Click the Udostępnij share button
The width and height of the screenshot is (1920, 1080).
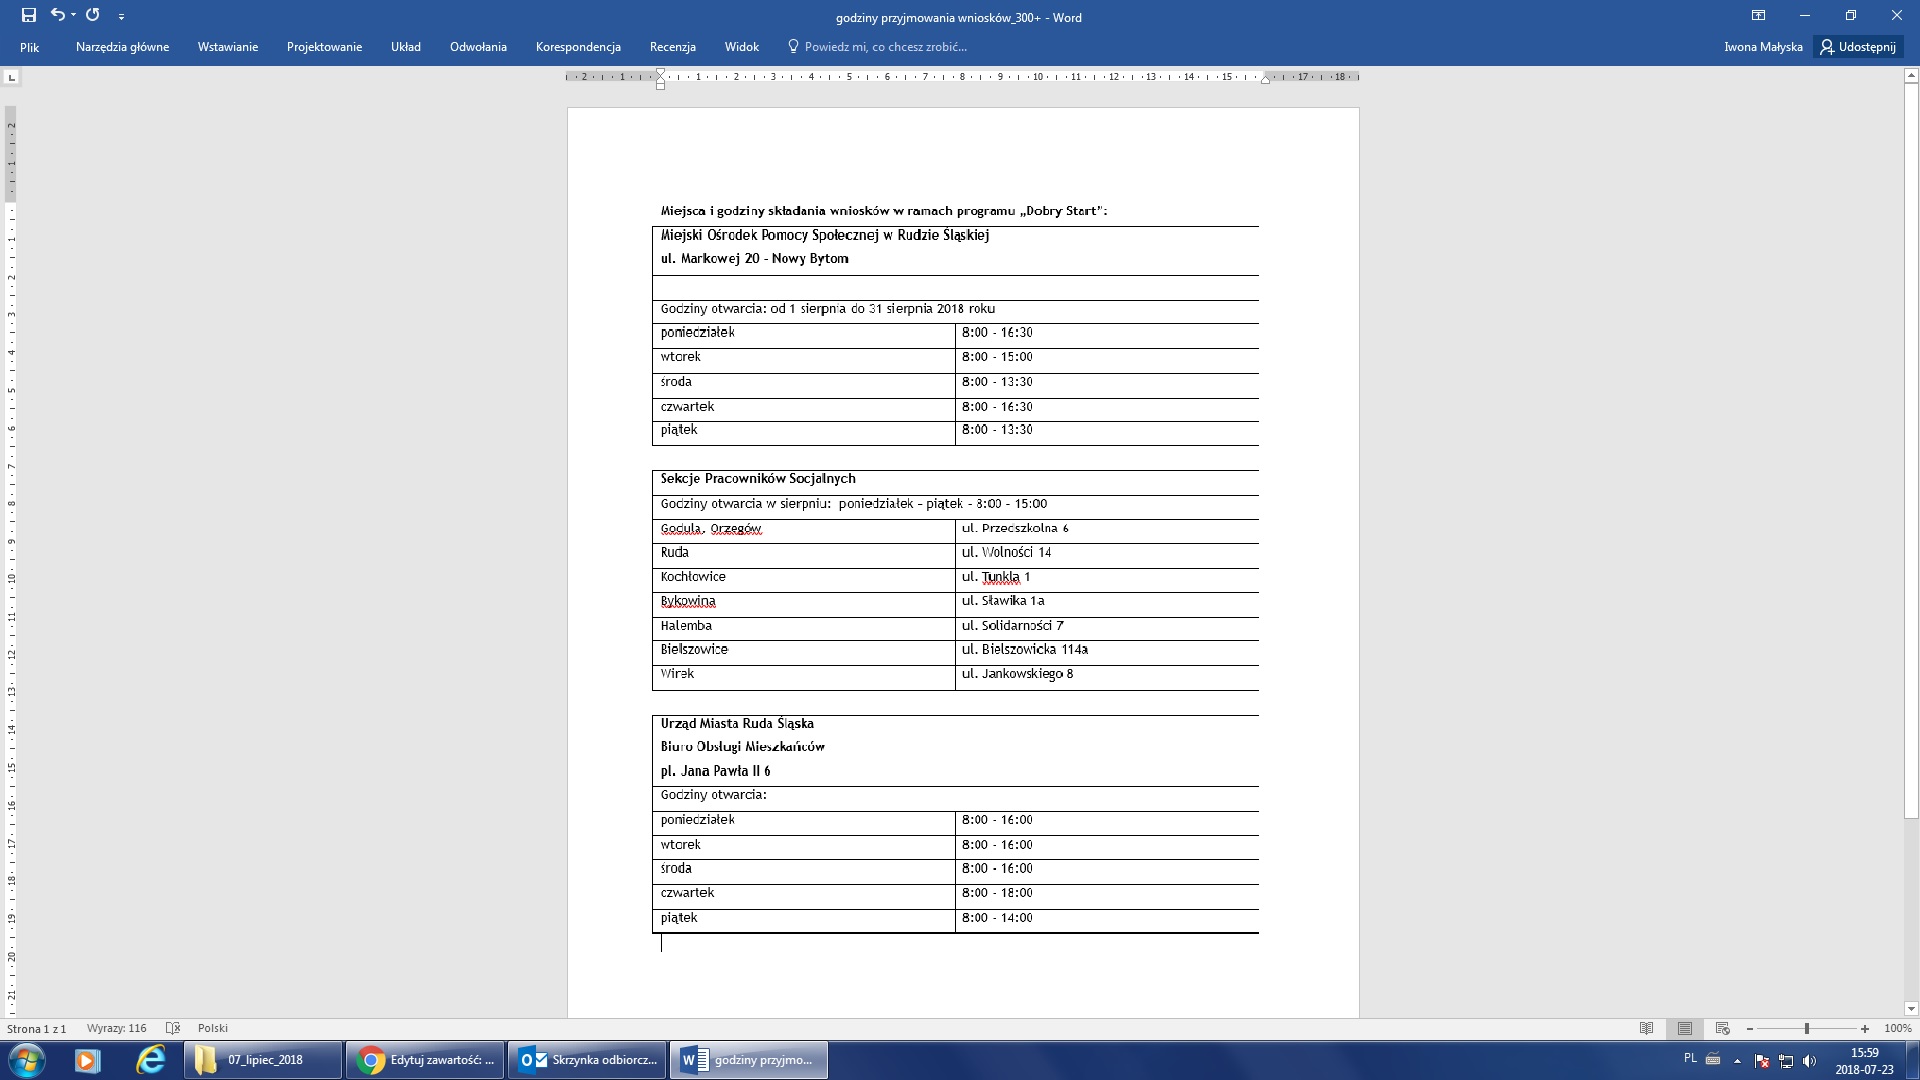tap(1858, 47)
